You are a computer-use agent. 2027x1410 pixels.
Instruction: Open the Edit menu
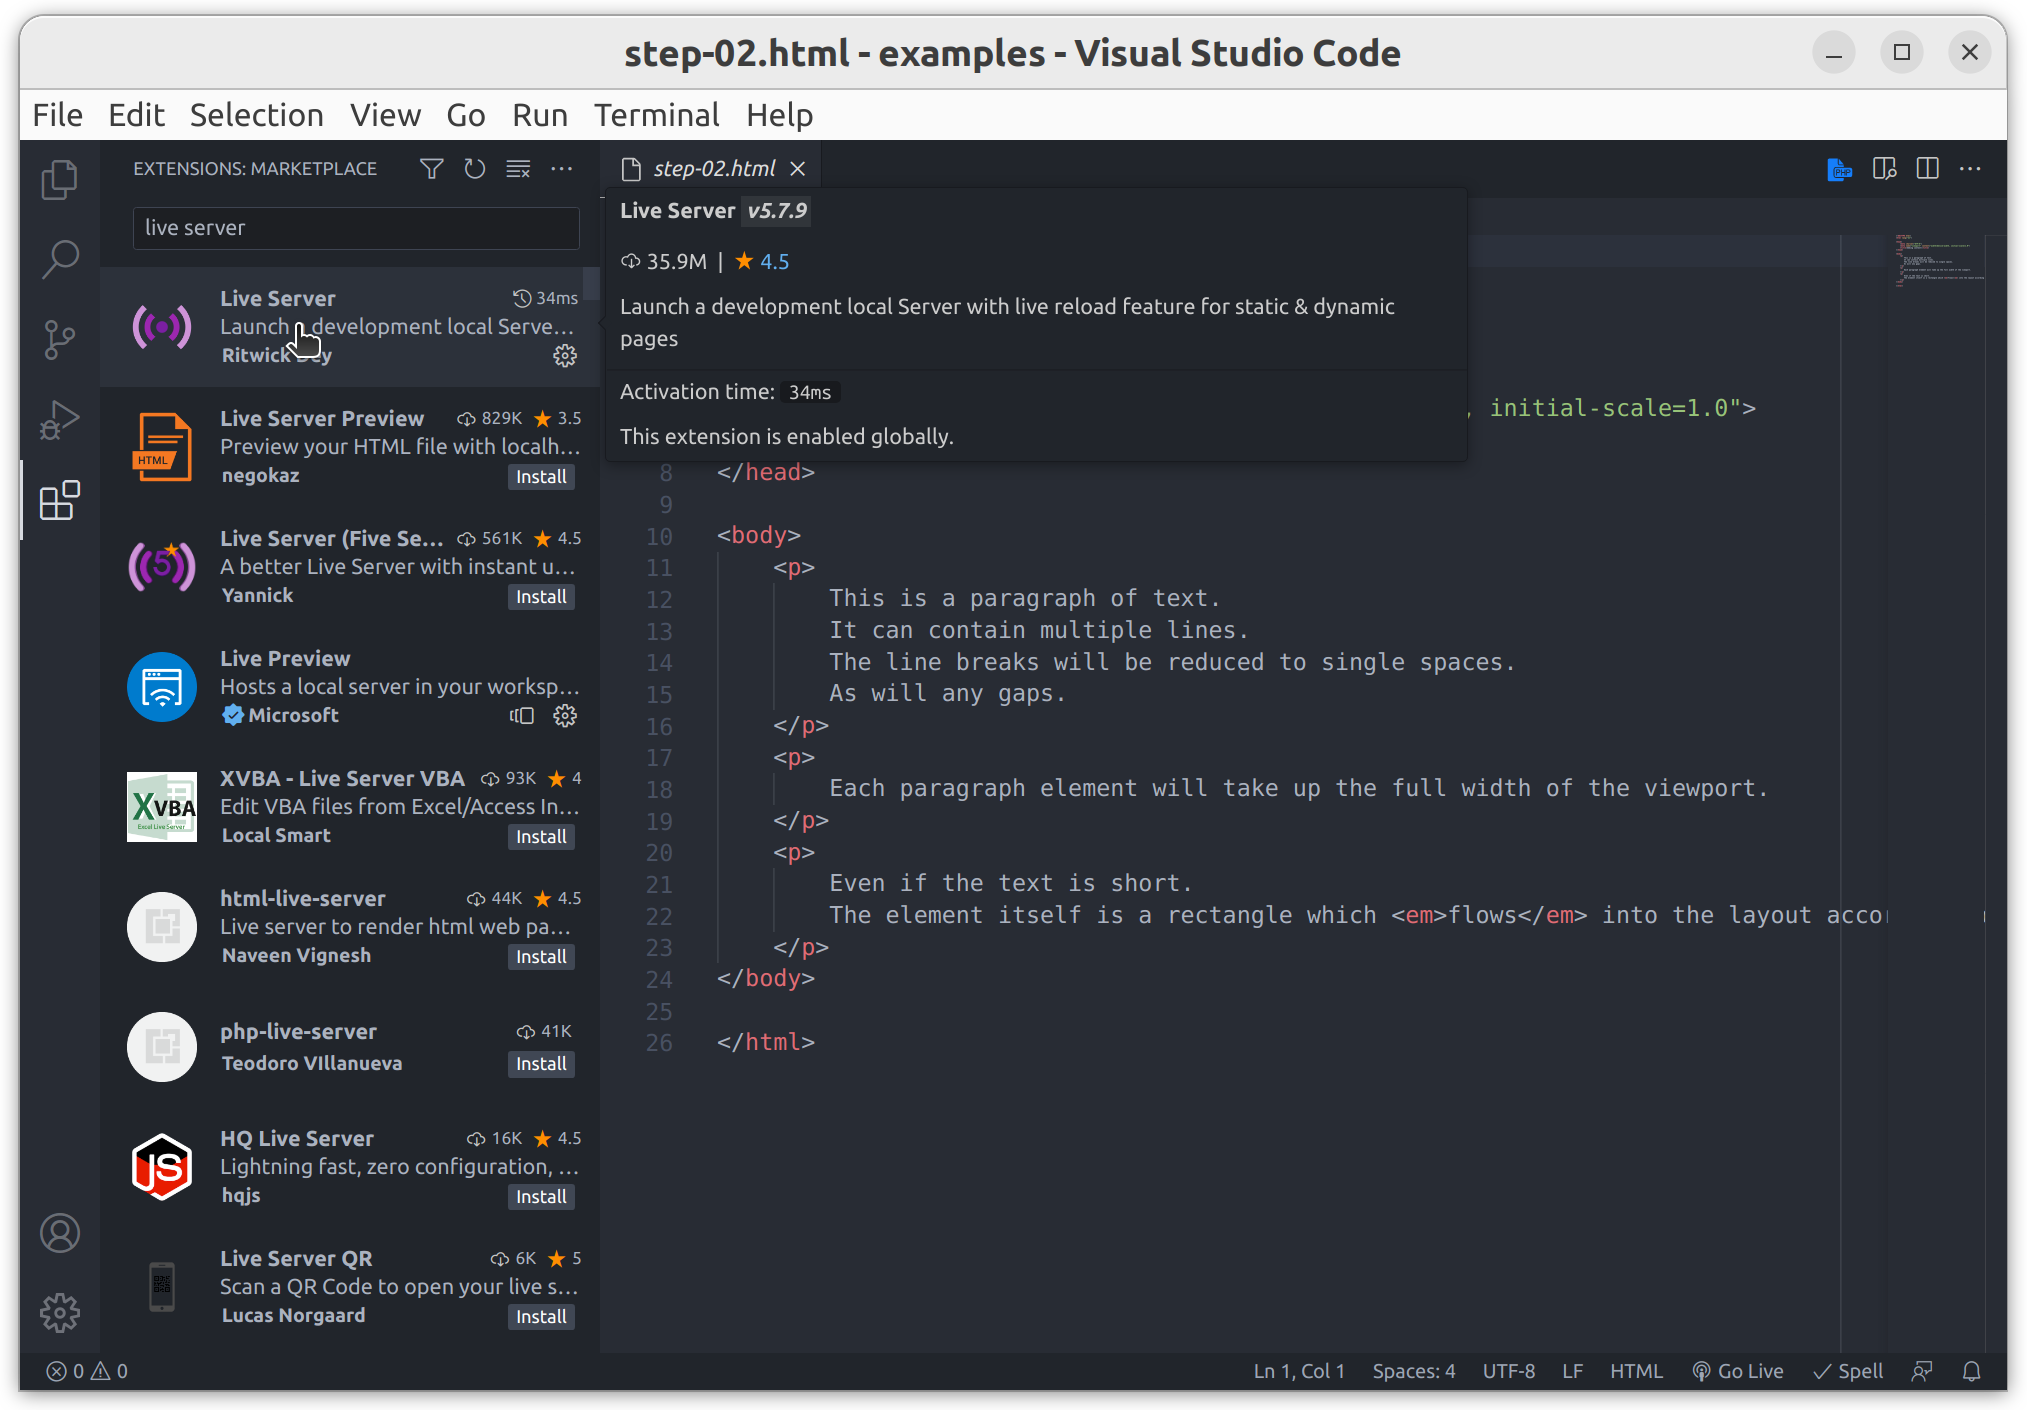point(136,115)
